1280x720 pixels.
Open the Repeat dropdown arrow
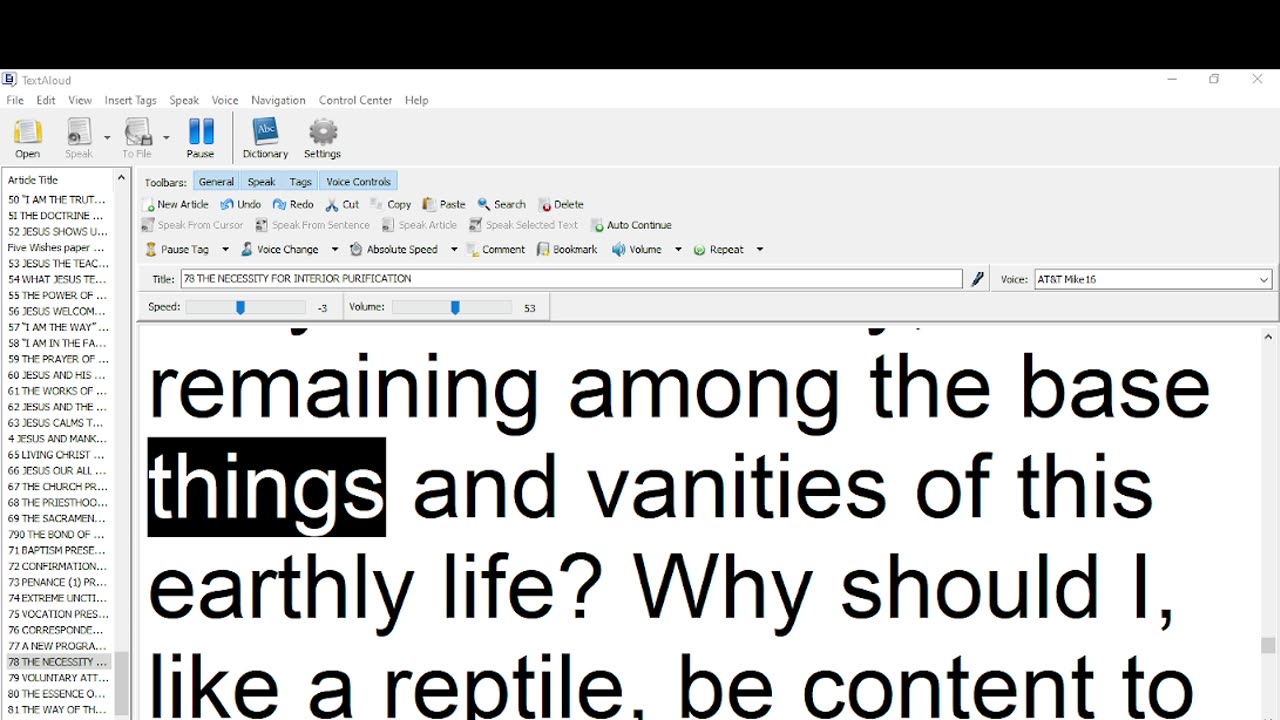coord(759,249)
